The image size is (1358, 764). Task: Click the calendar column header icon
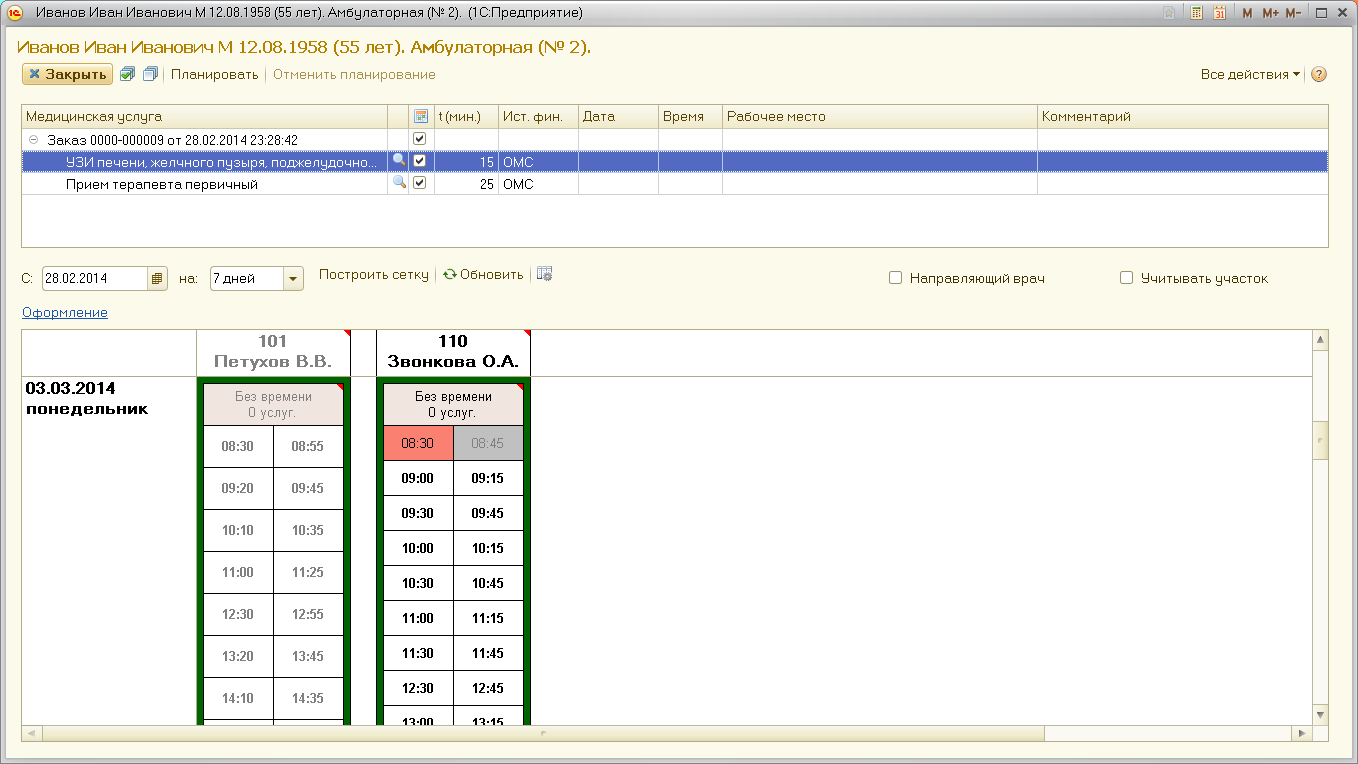(421, 116)
